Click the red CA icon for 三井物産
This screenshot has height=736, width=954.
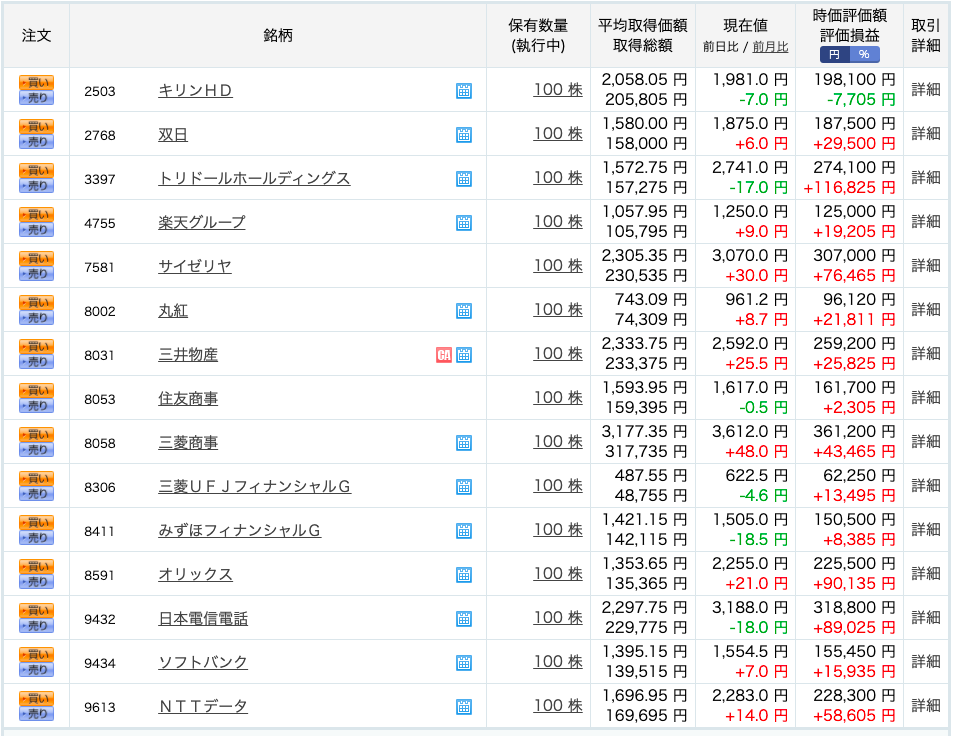(x=444, y=355)
